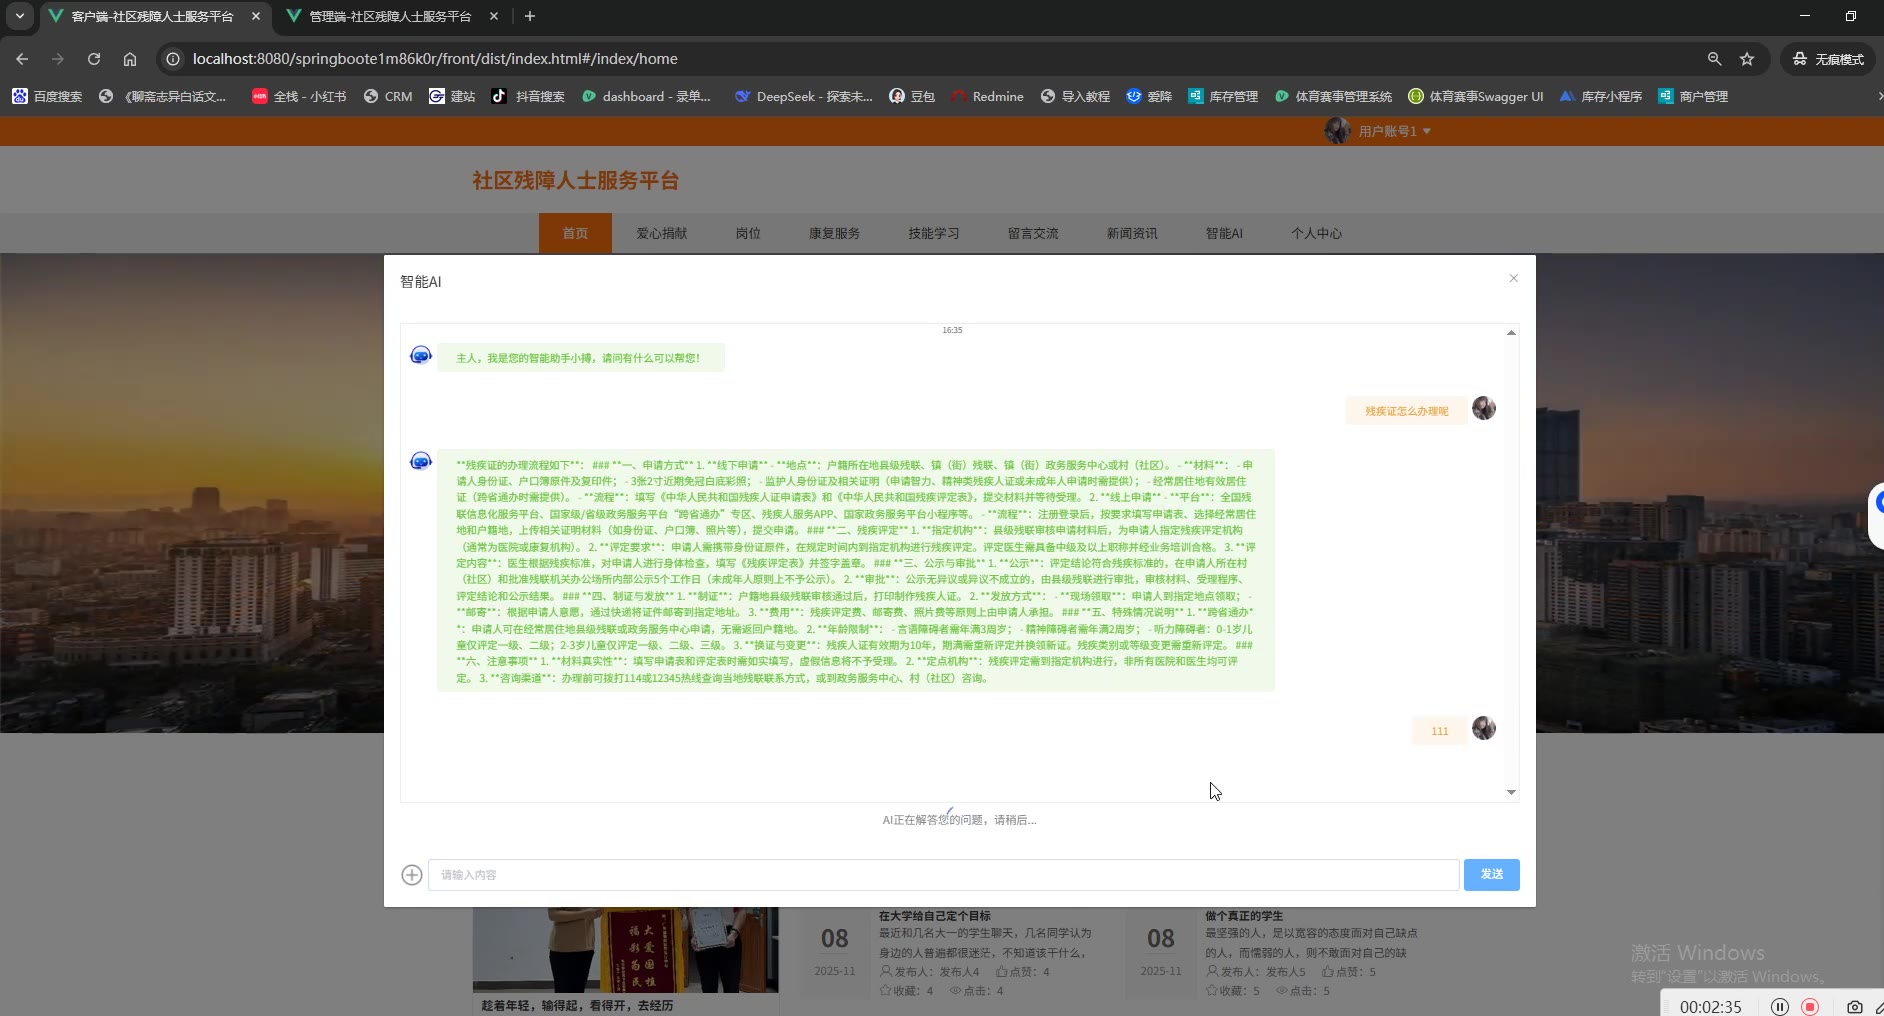Image resolution: width=1884 pixels, height=1016 pixels.
Task: Open the 用户账号1 account dropdown
Action: 1378,131
